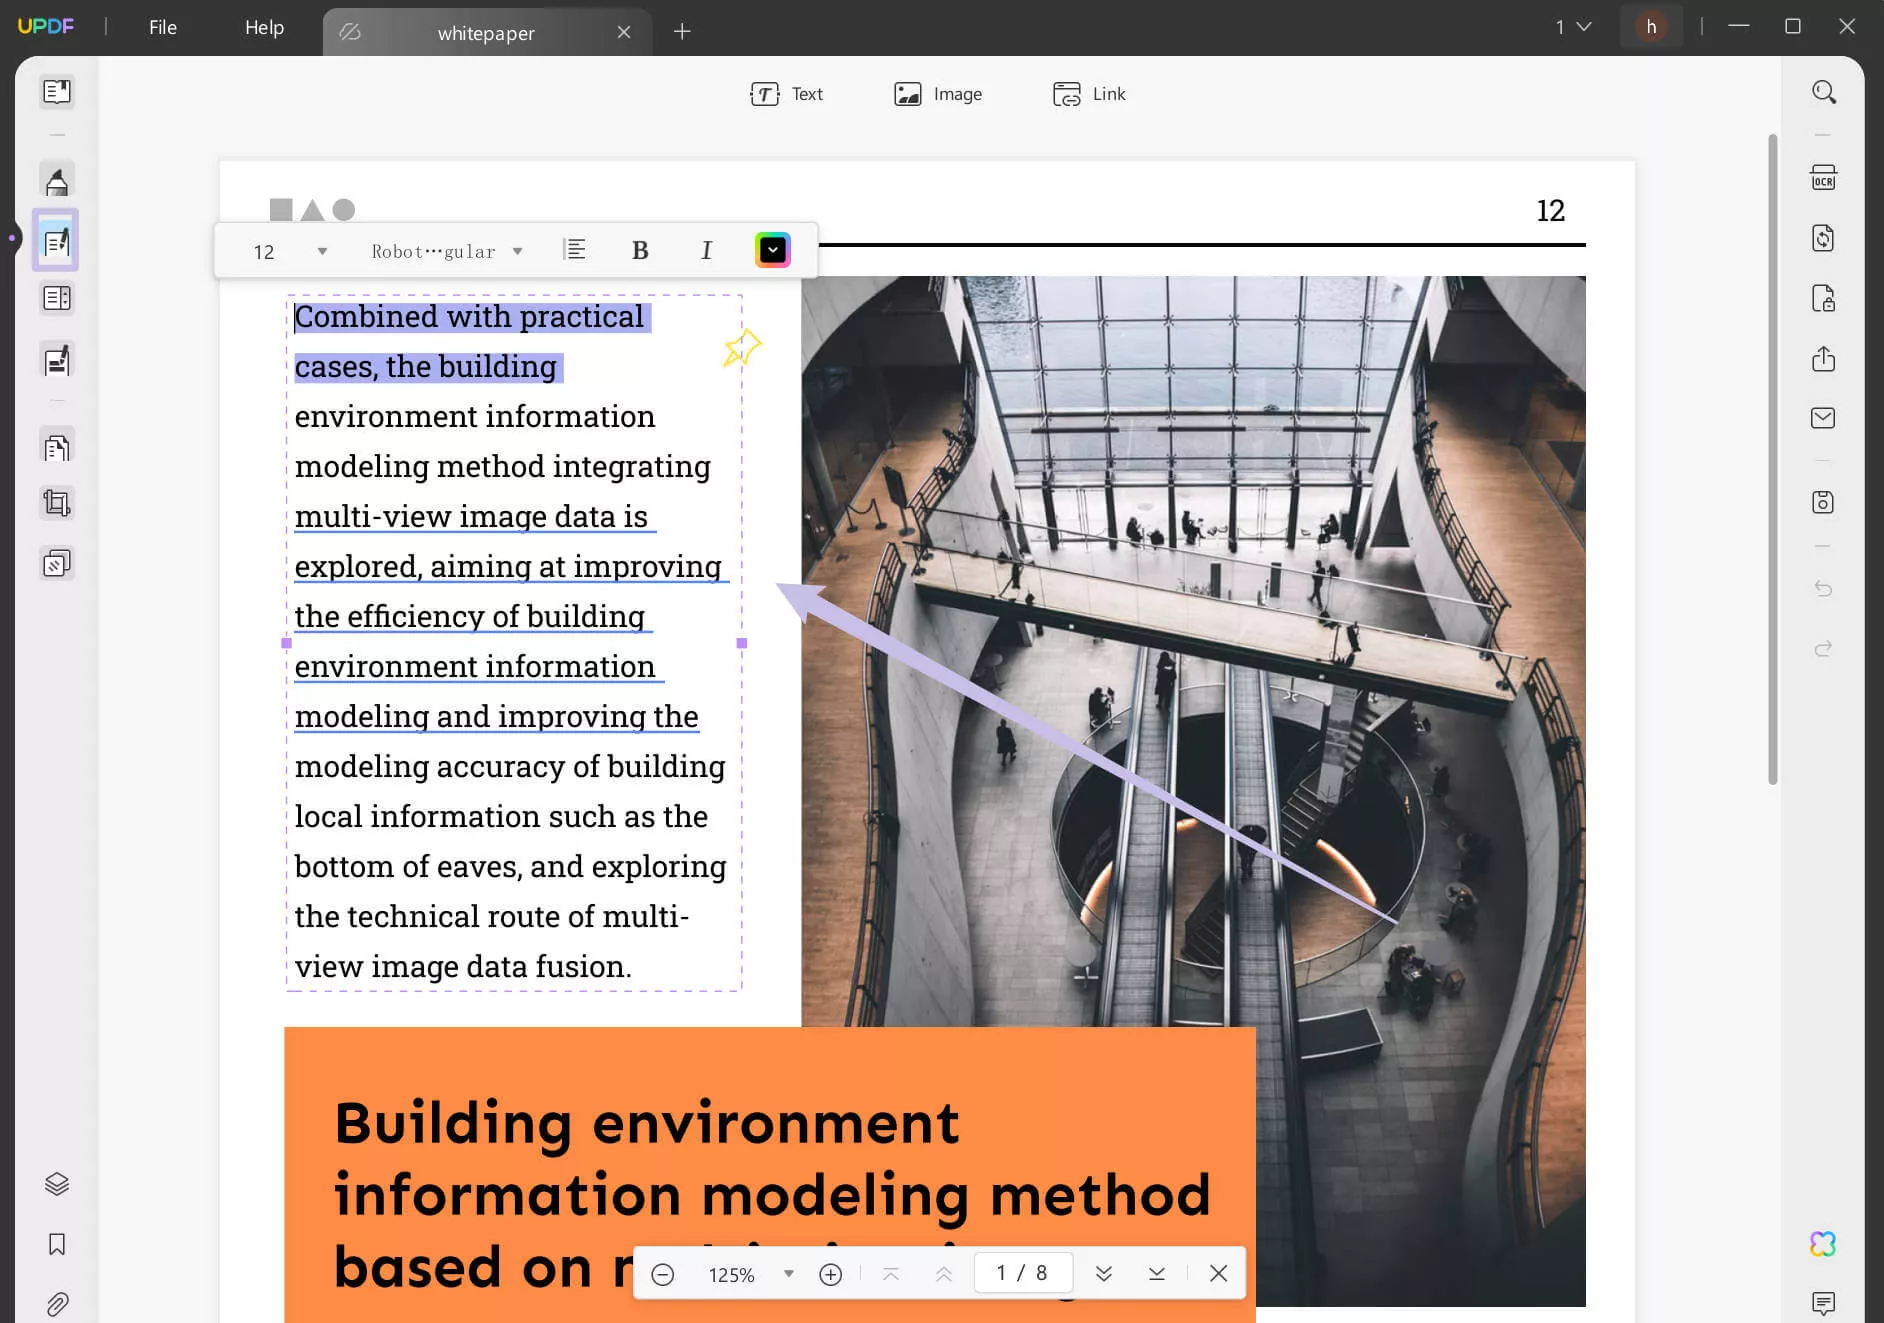Open the Reader mode icon in left sidebar

click(57, 92)
